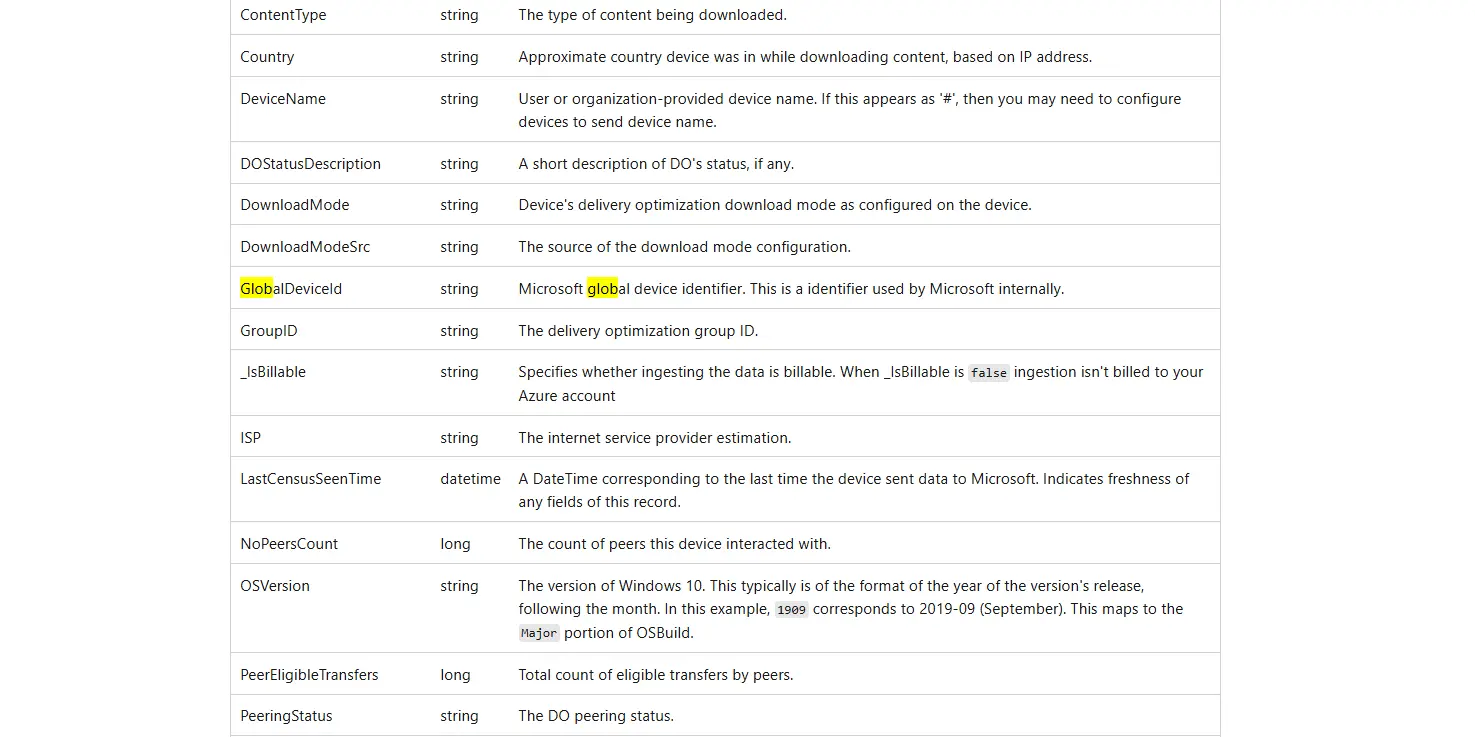This screenshot has height=737, width=1475.
Task: Click the GroupID field name
Action: tap(269, 331)
